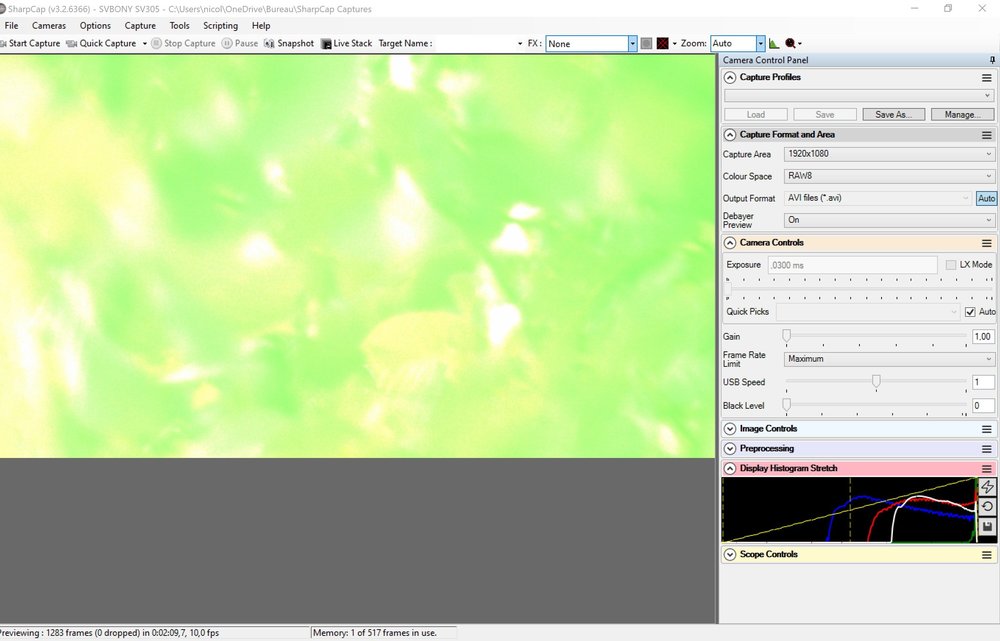Uncheck the exposure Auto checkbox
This screenshot has width=1000, height=641.
coord(970,312)
